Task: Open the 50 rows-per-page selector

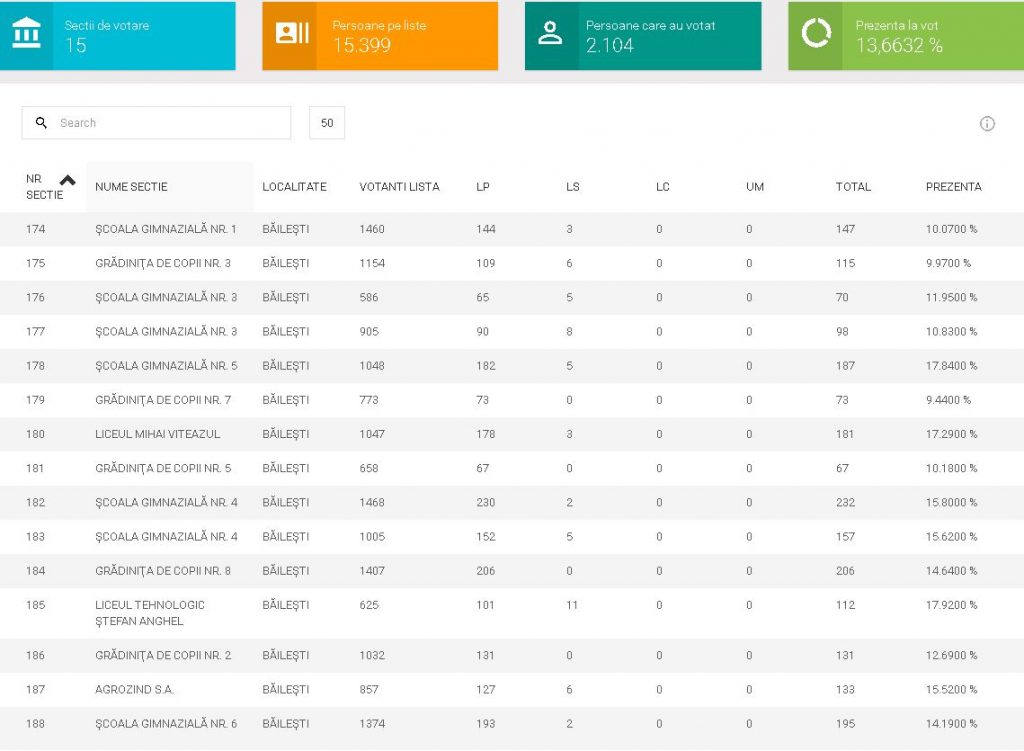Action: tap(327, 123)
